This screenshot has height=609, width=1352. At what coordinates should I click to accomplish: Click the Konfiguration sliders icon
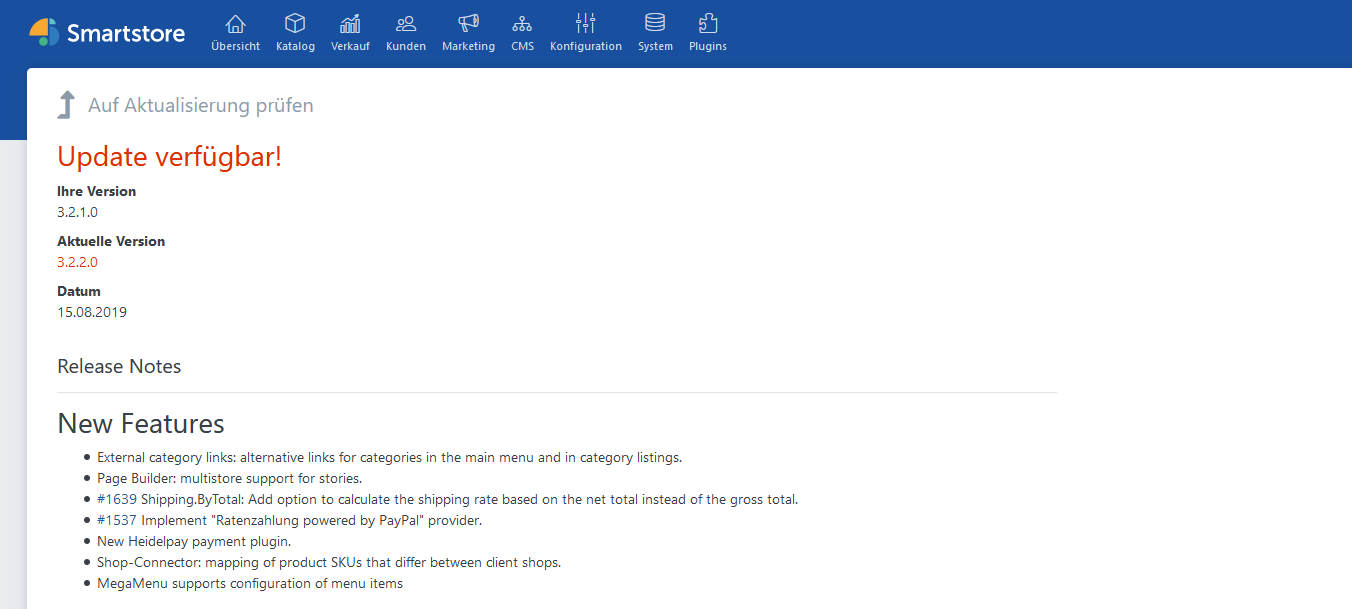[586, 24]
